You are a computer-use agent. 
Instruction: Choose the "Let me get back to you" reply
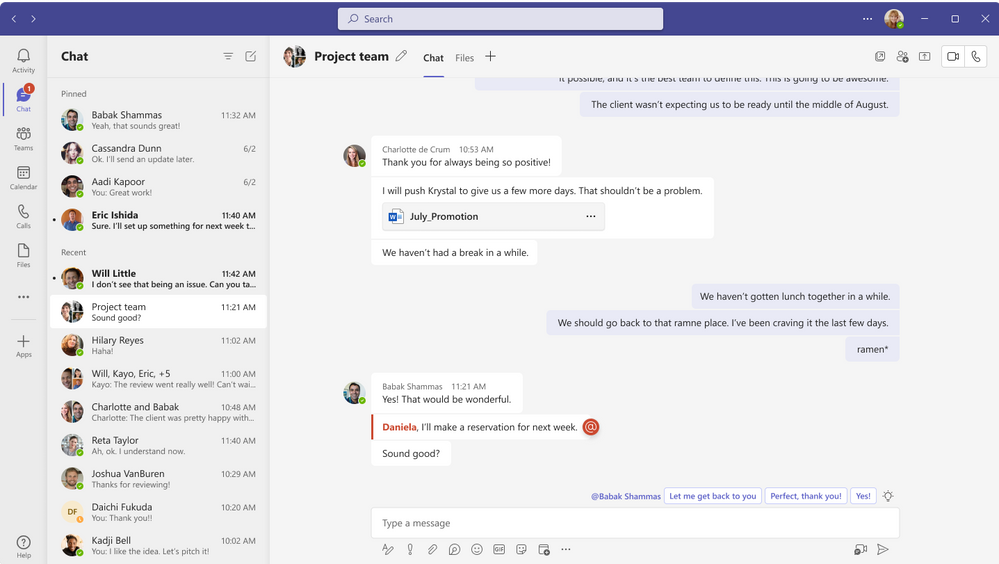tap(712, 496)
